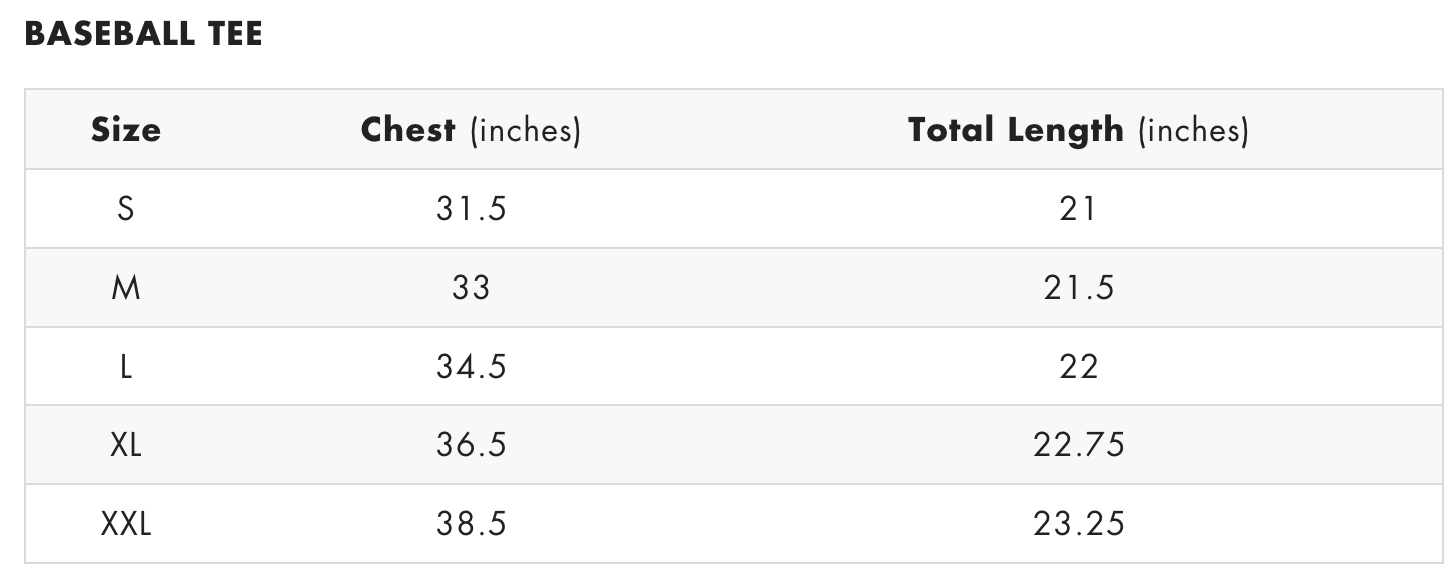Click the BASEBALL TEE heading
Viewport: 1452px width, 586px height.
click(143, 34)
